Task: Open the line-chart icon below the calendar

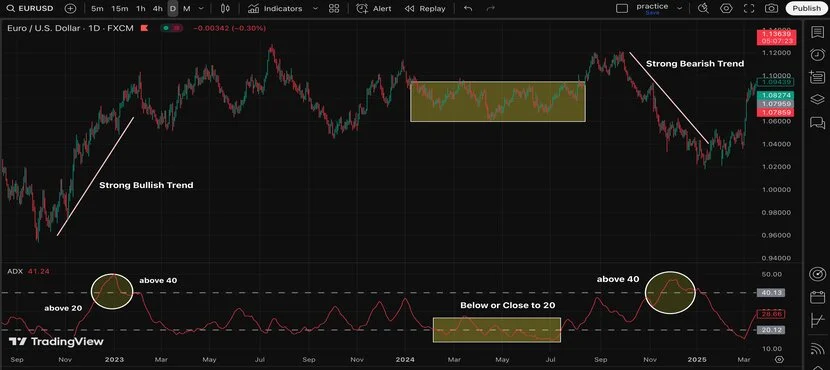Action: [817, 320]
